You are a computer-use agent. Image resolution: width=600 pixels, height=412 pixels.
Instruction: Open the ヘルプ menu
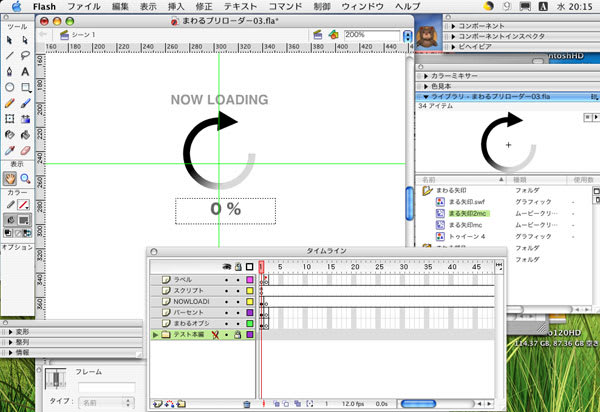(x=408, y=7)
